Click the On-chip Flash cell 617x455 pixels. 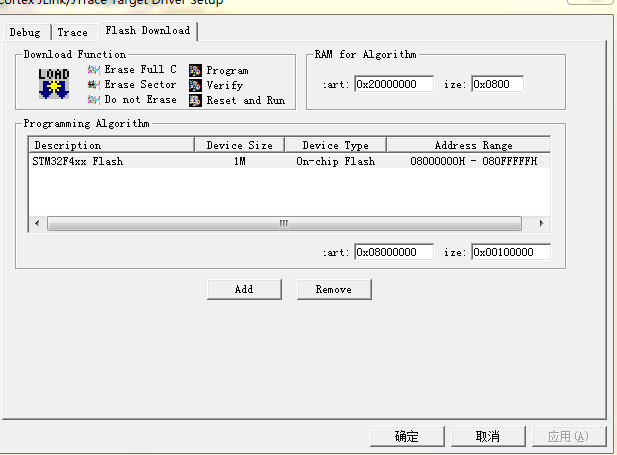pos(336,161)
